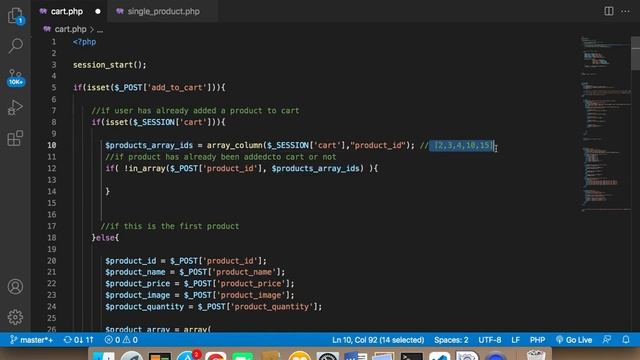This screenshot has width=640, height=360.
Task: Open notifications bell in status bar
Action: pos(626,340)
